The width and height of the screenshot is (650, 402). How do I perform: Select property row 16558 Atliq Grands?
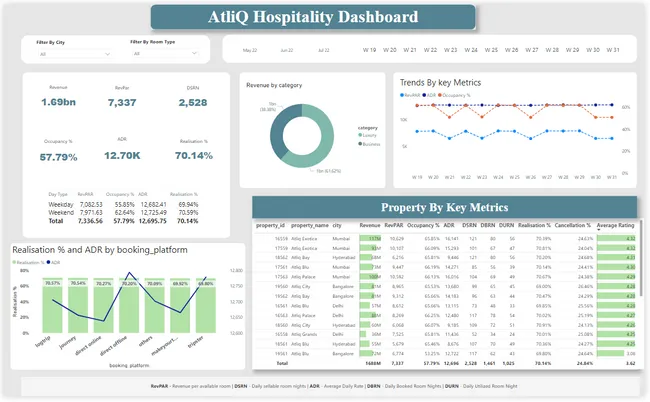[x=445, y=334]
